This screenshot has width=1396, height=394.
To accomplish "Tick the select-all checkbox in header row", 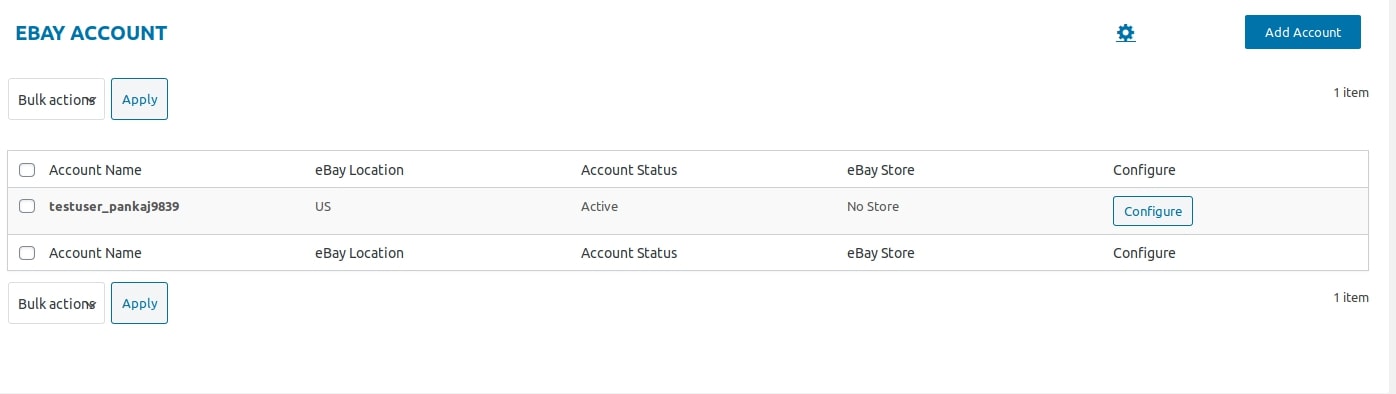I will point(27,170).
